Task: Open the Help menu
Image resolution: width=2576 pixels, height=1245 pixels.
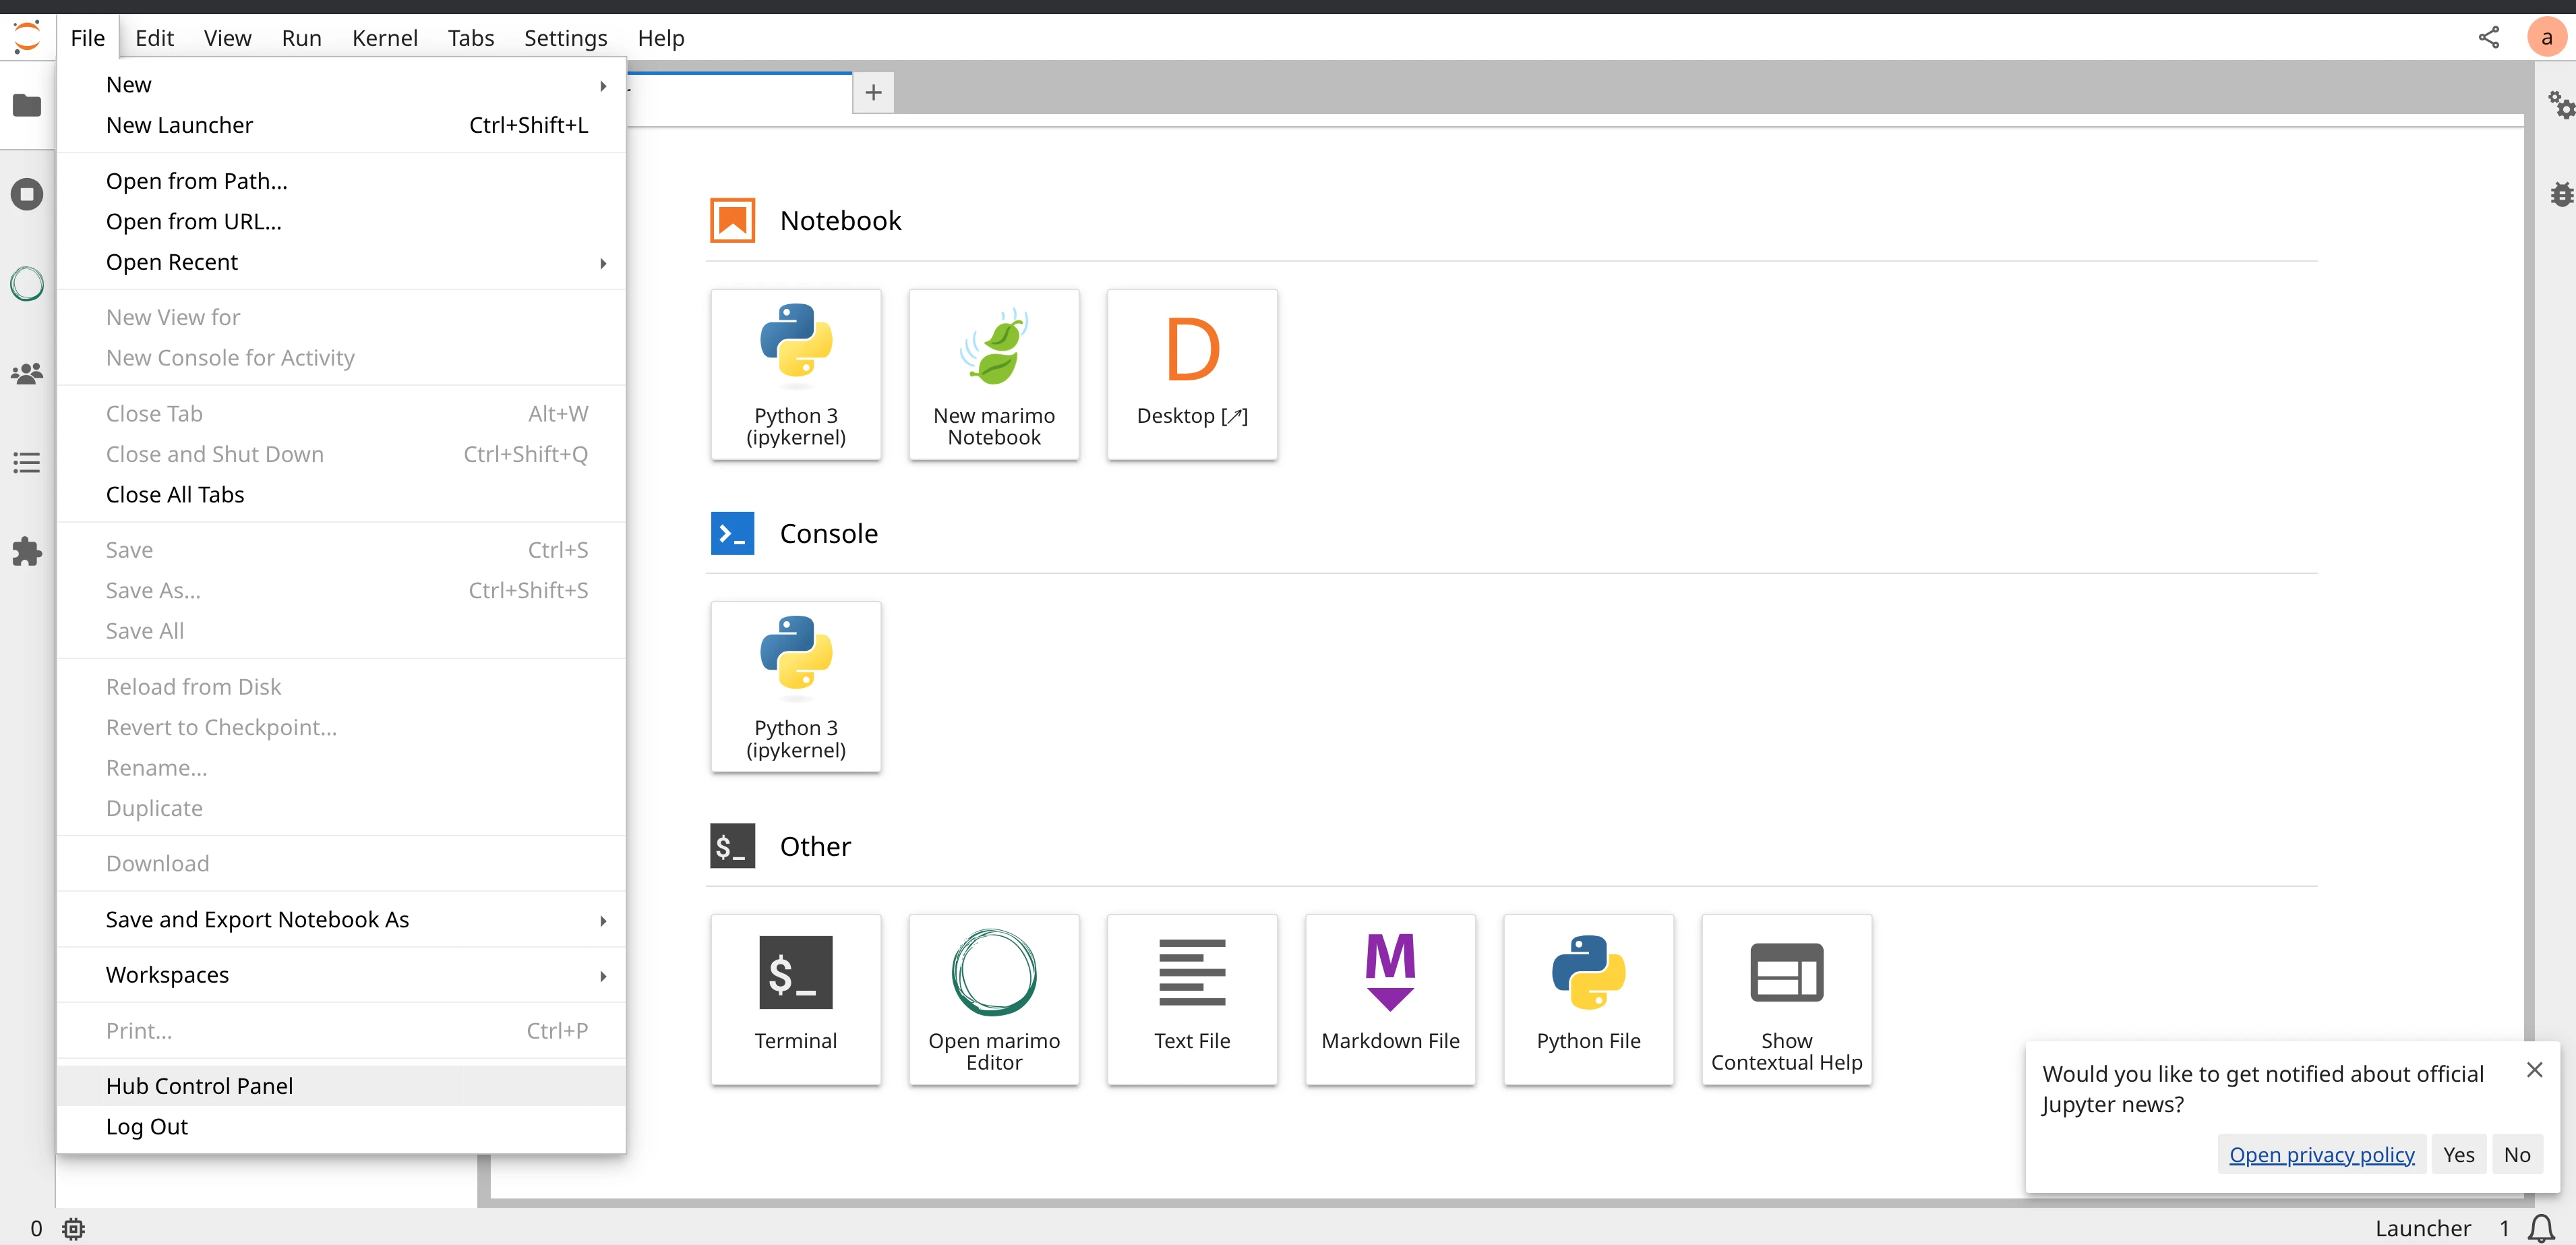Action: [x=661, y=38]
